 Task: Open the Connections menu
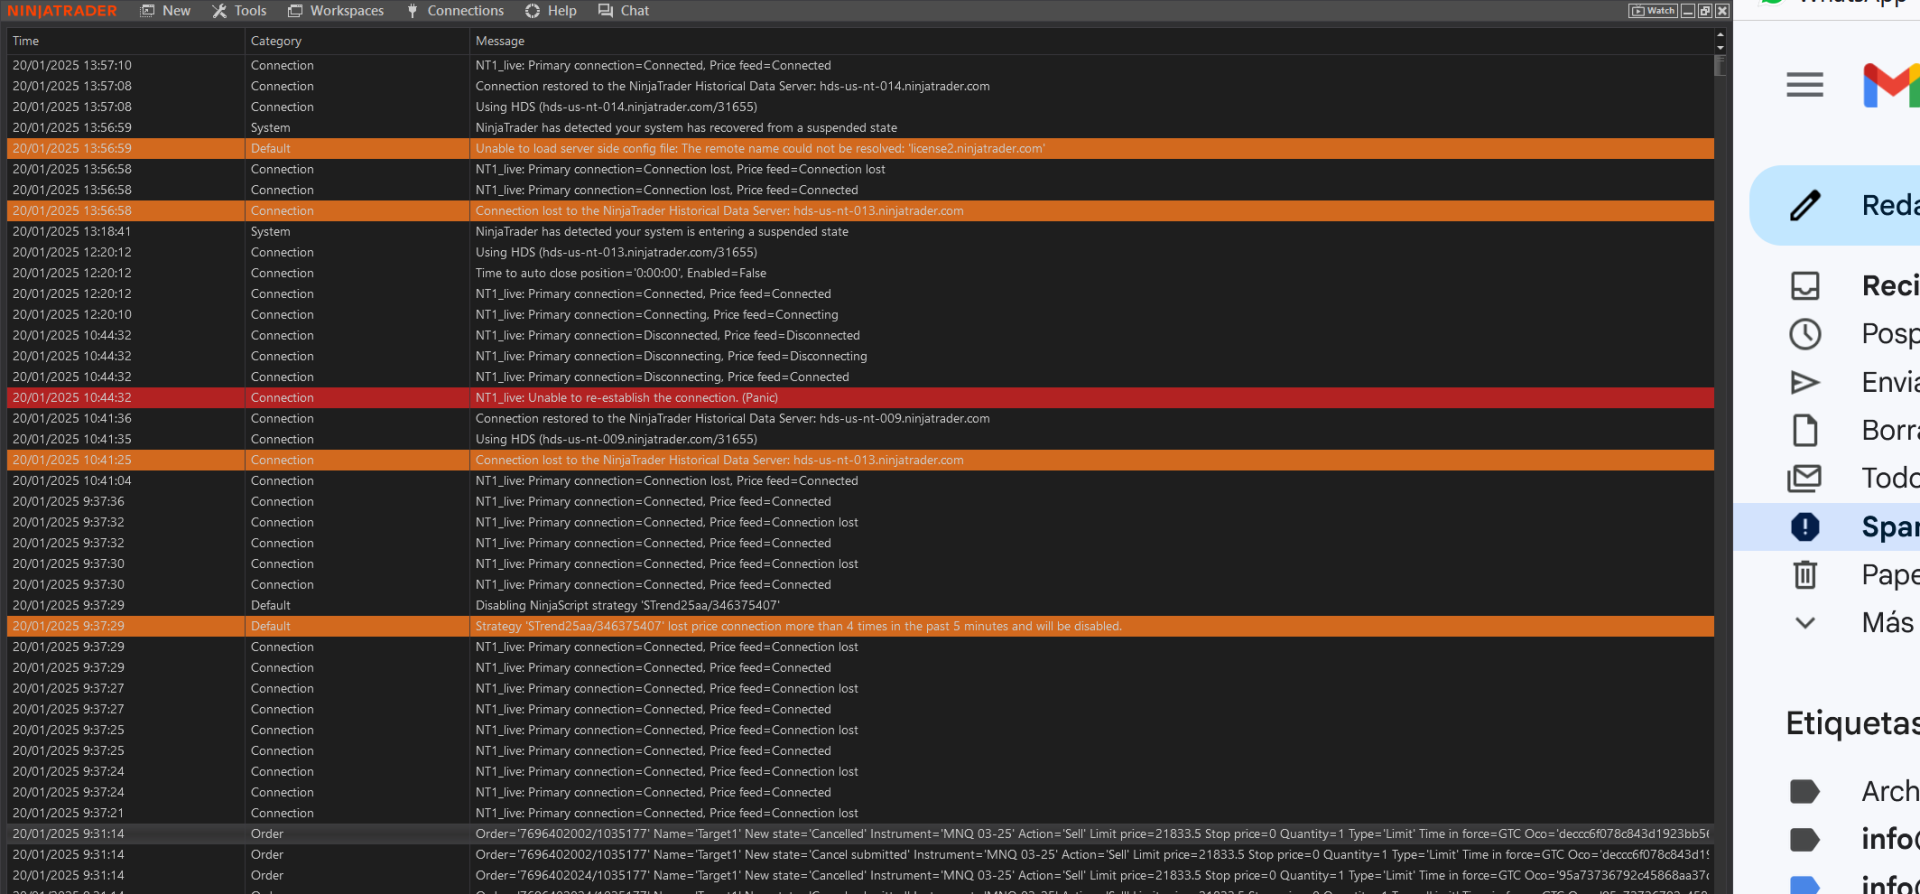click(x=455, y=11)
